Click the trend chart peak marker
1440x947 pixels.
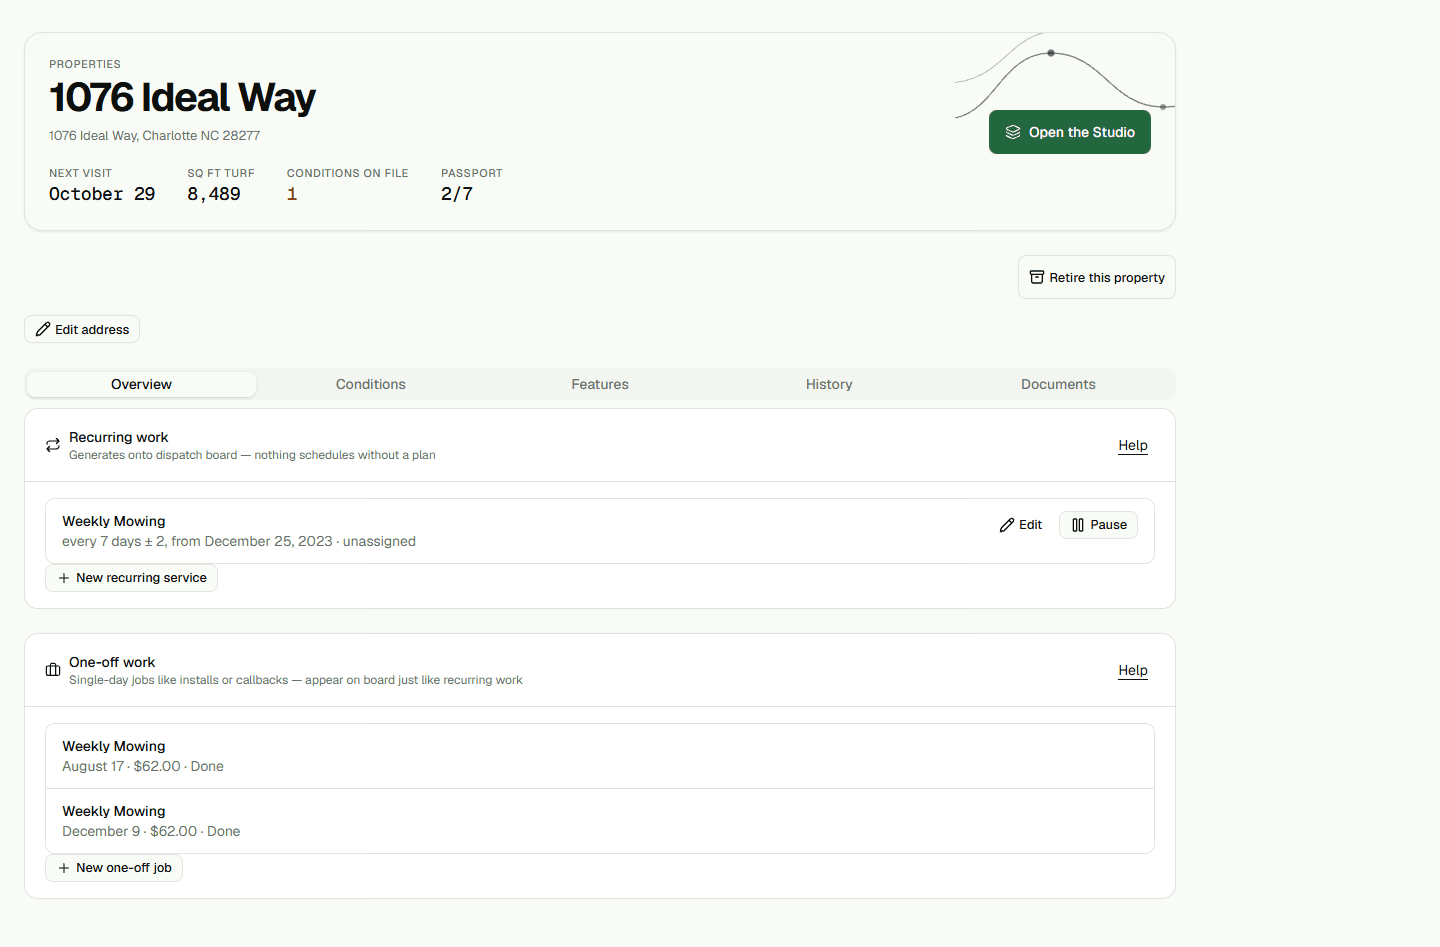[x=1051, y=53]
